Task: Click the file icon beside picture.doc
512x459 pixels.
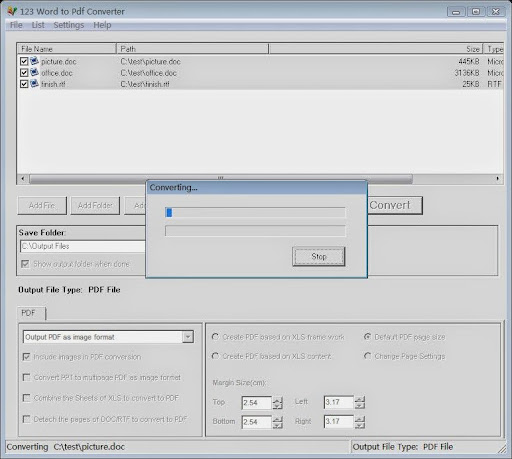Action: (x=34, y=61)
